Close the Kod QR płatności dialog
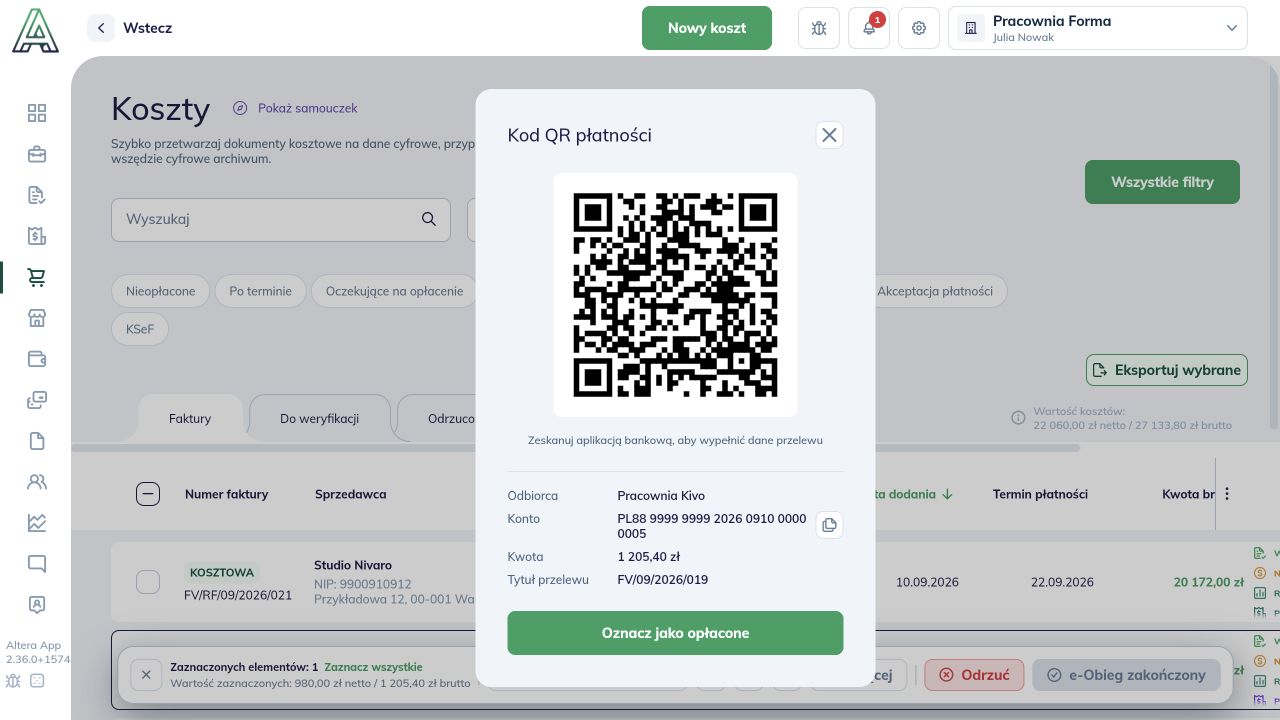Image resolution: width=1280 pixels, height=720 pixels. (x=829, y=135)
